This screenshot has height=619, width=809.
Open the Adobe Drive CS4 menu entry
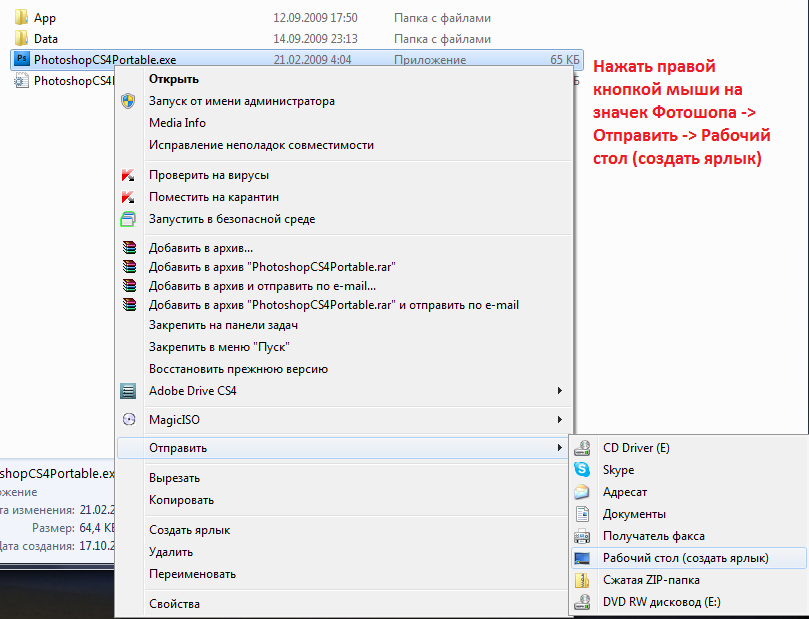192,391
